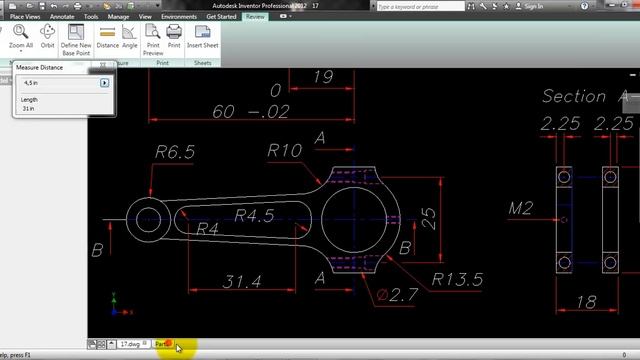This screenshot has width=640, height=360.
Task: Click printer icon in quick access toolbar
Action: click(x=78, y=6)
